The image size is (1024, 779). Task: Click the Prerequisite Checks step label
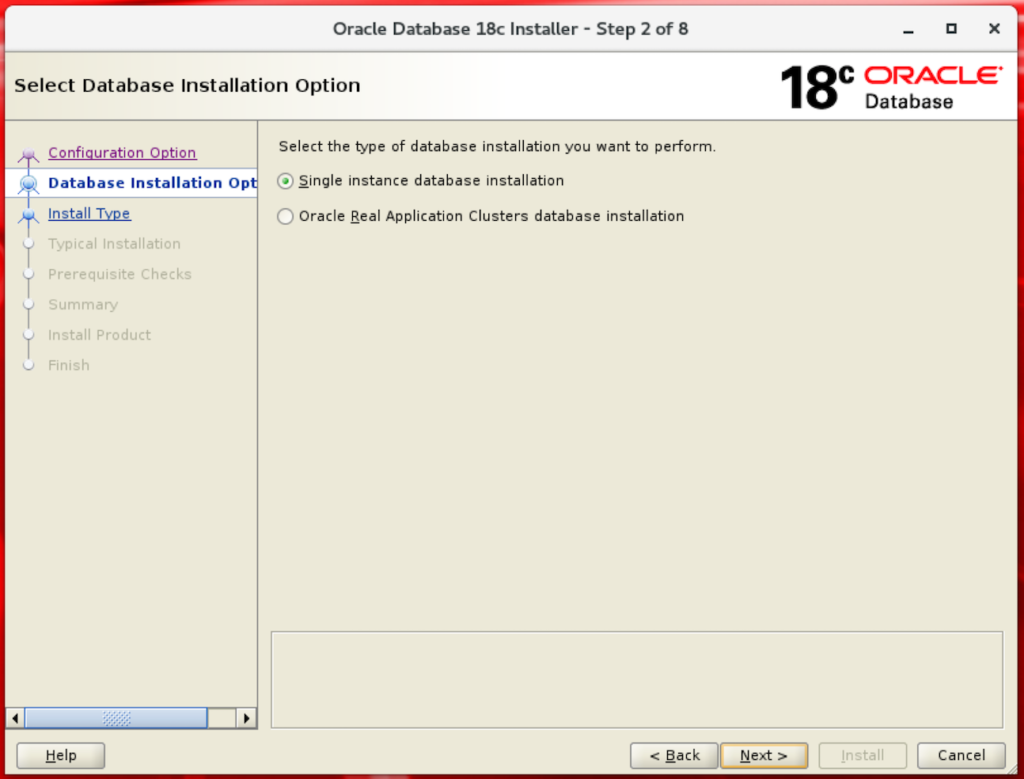pyautogui.click(x=120, y=274)
